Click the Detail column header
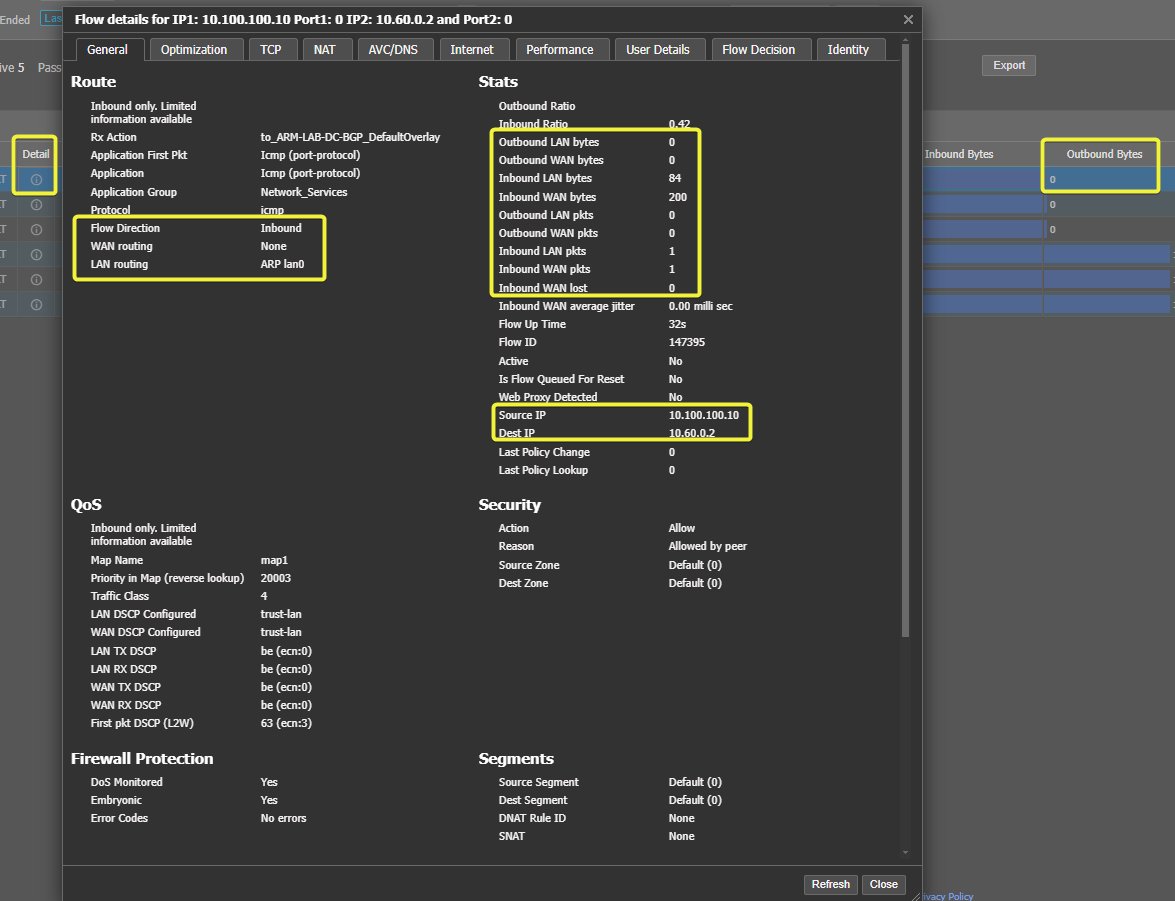This screenshot has width=1175, height=901. click(x=36, y=154)
